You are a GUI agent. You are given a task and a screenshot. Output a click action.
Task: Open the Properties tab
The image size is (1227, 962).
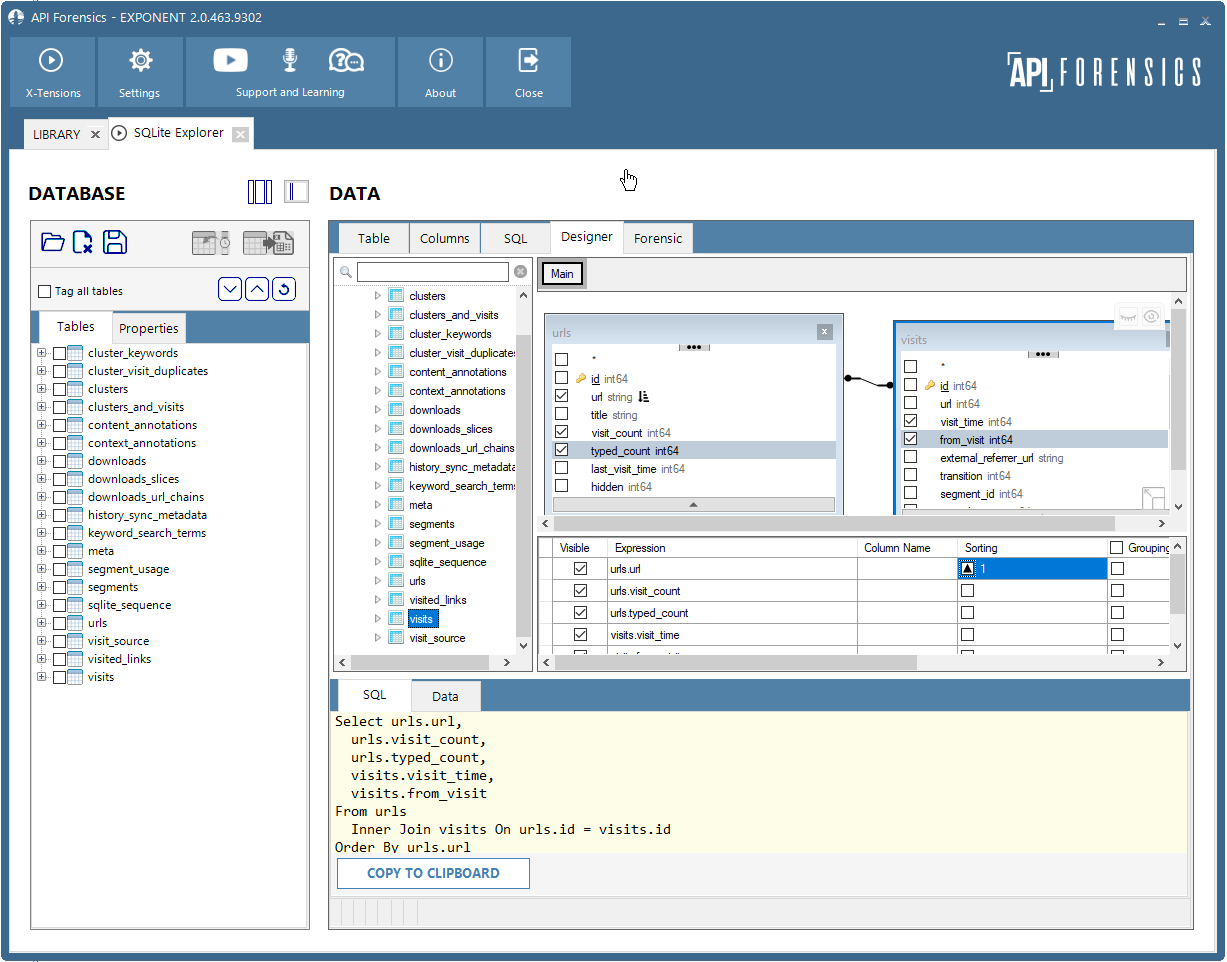coord(148,328)
